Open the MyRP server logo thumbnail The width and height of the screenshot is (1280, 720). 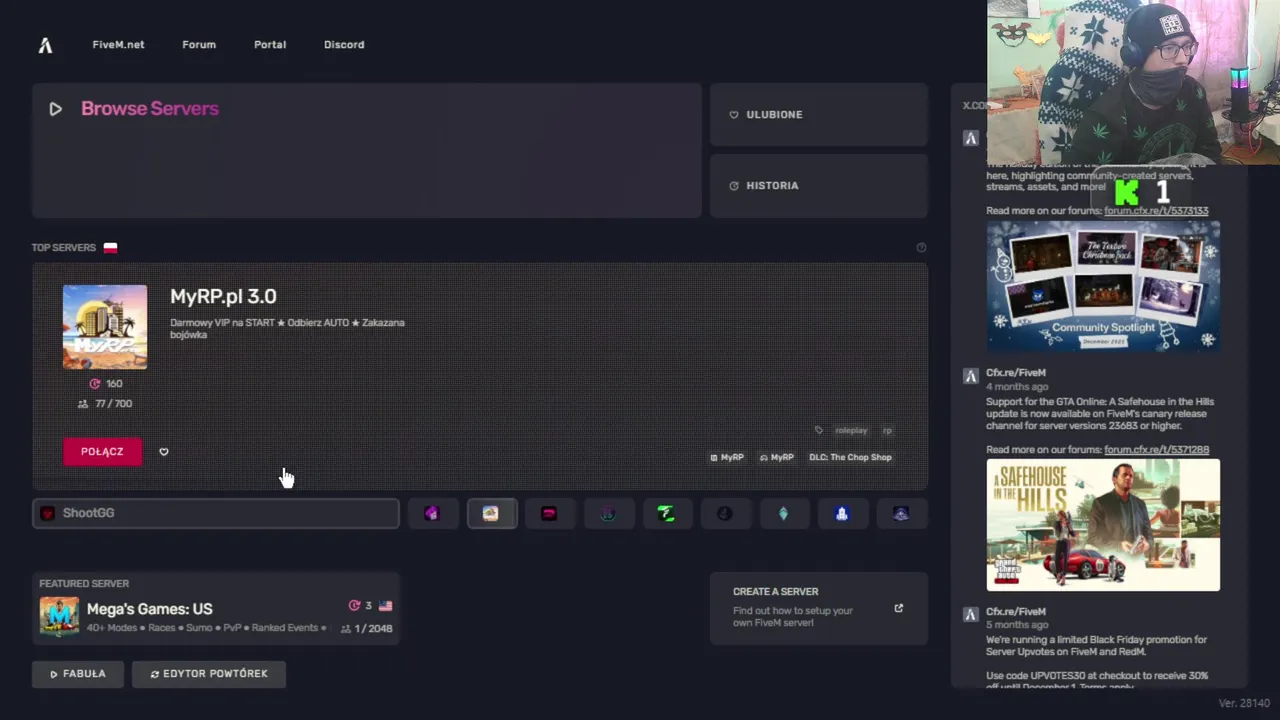click(x=105, y=327)
